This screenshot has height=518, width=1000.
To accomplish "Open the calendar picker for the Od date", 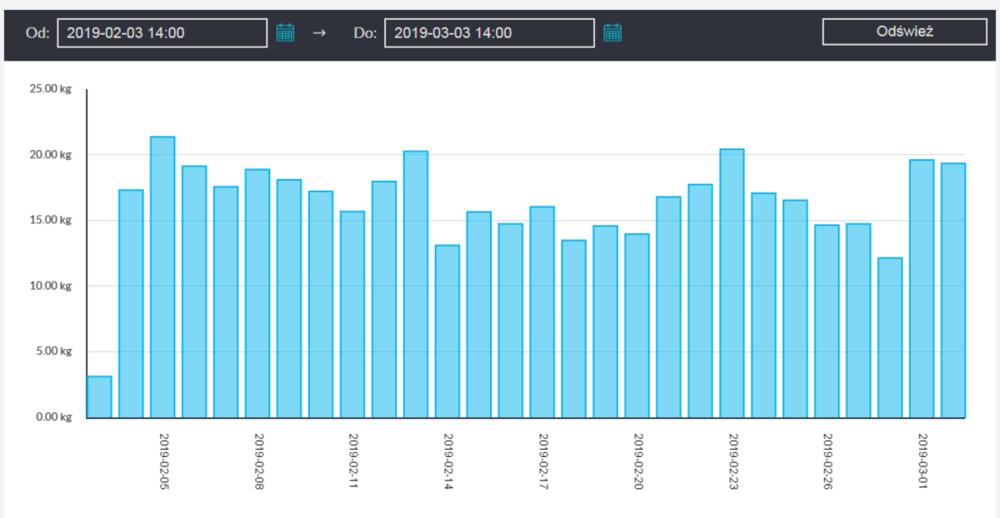I will (285, 32).
